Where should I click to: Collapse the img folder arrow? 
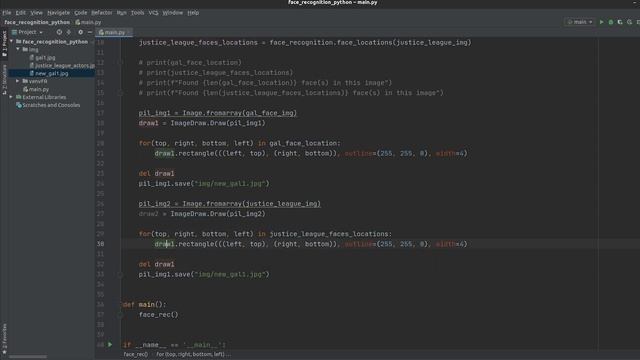coord(18,49)
